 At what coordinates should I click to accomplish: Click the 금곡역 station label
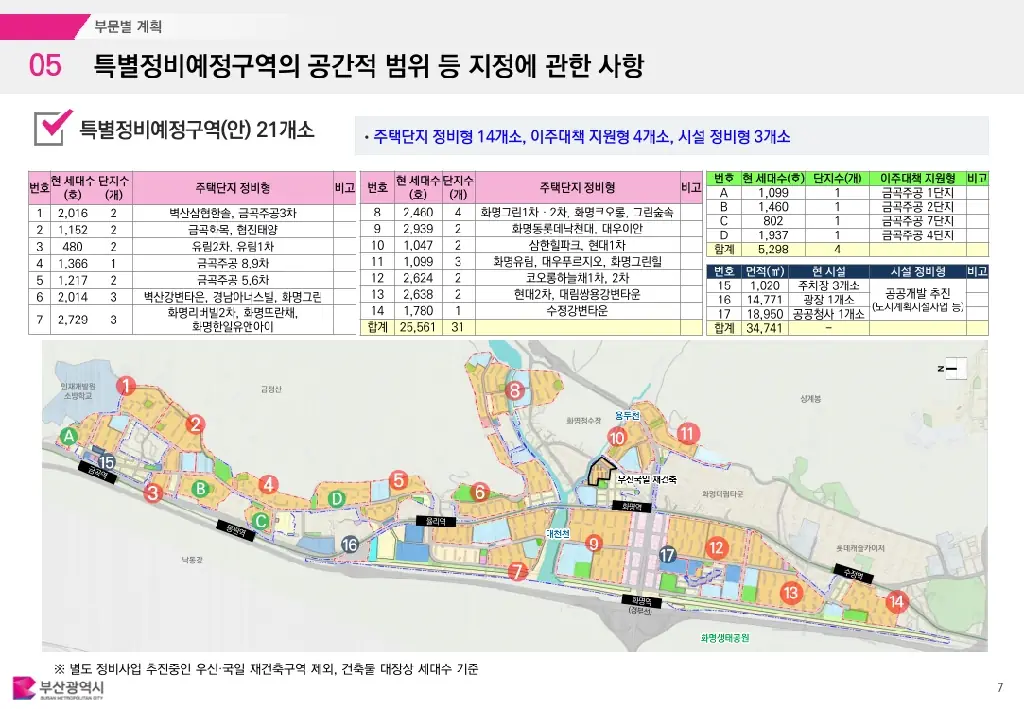click(x=96, y=472)
